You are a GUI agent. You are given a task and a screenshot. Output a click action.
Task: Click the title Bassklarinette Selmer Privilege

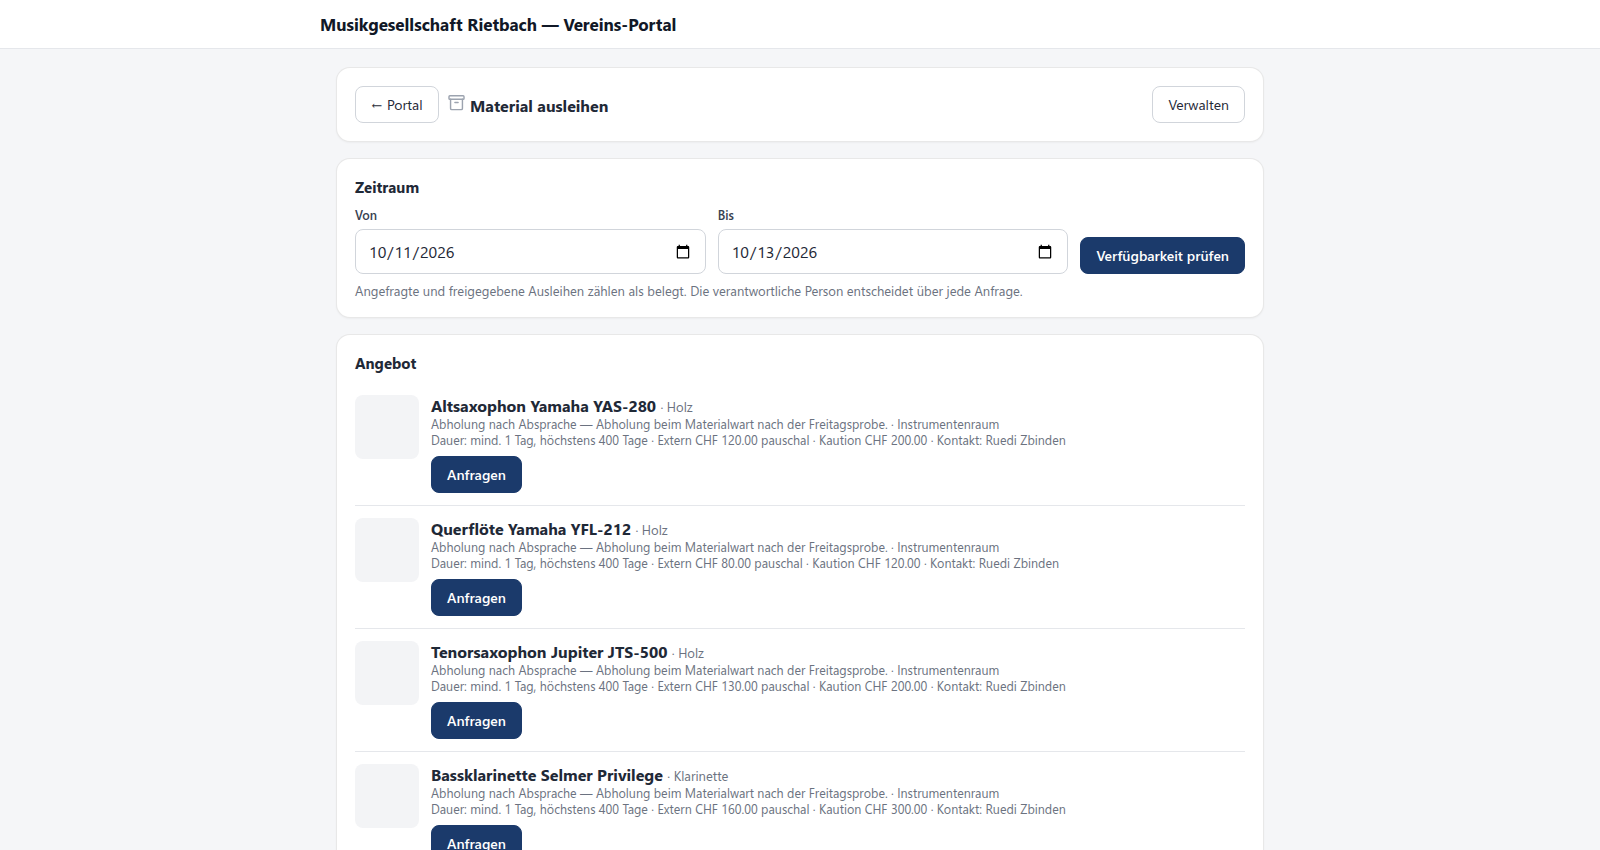pyautogui.click(x=547, y=776)
